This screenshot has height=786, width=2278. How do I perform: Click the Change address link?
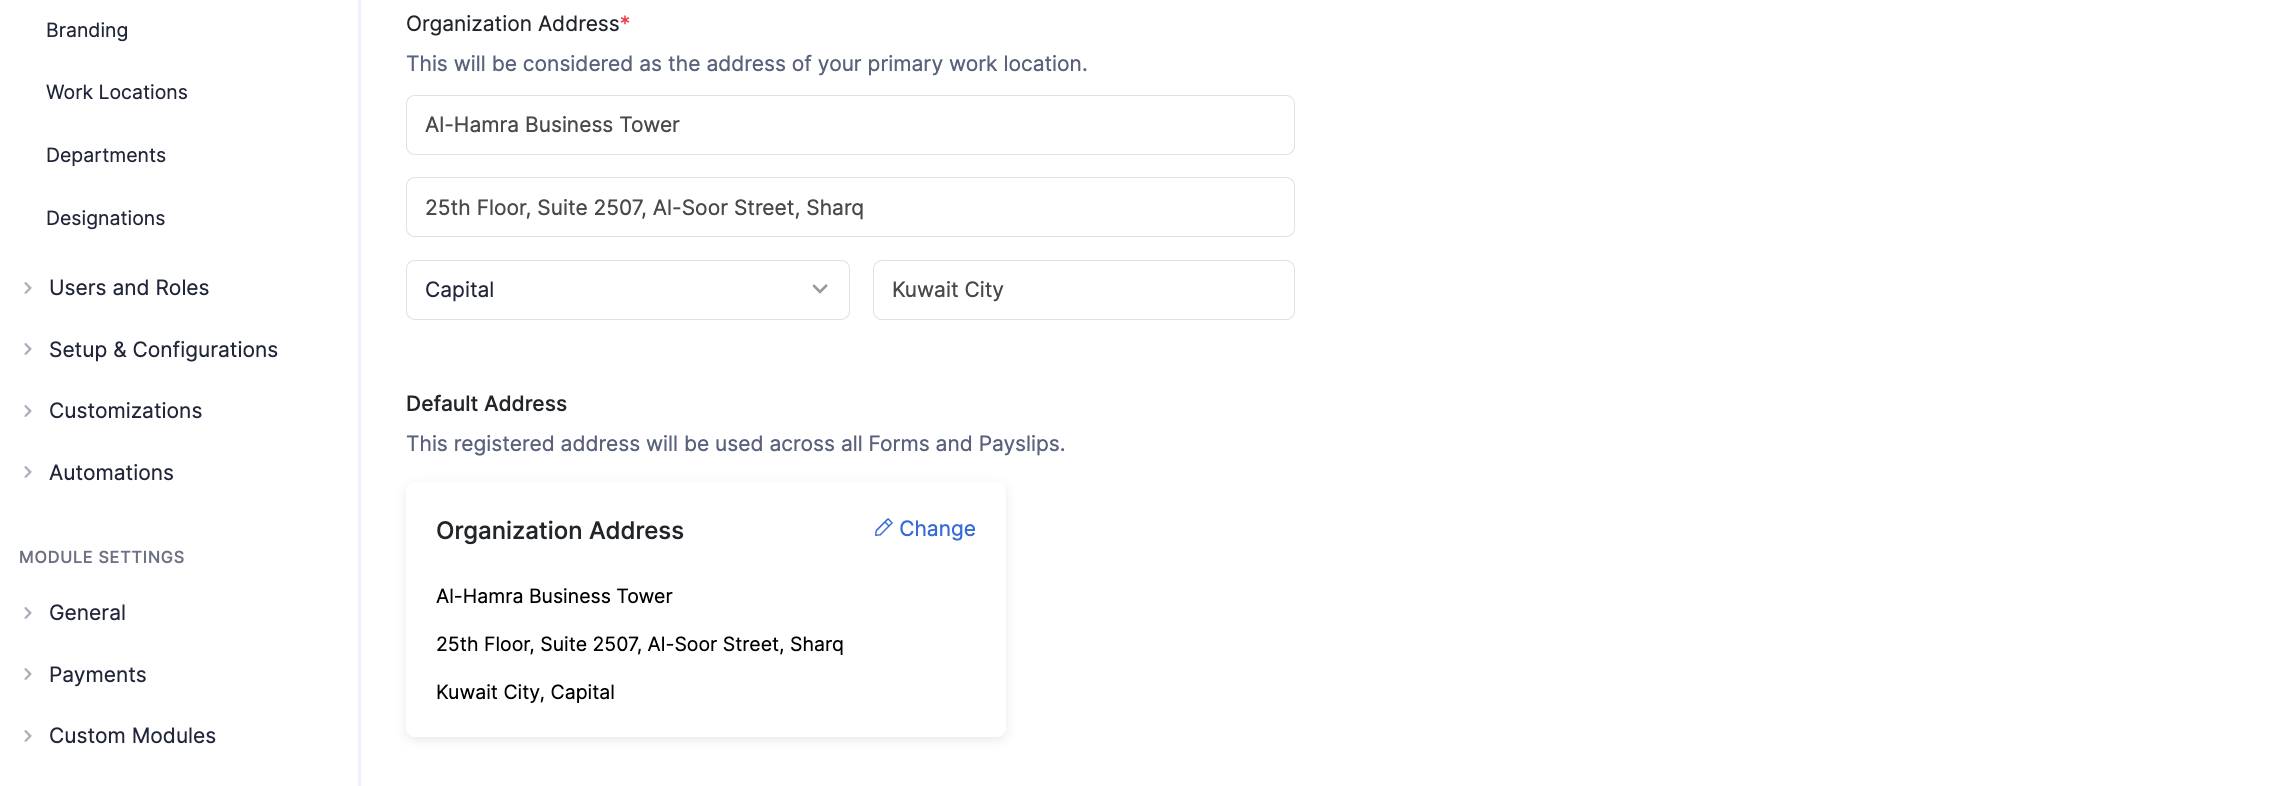(x=937, y=529)
